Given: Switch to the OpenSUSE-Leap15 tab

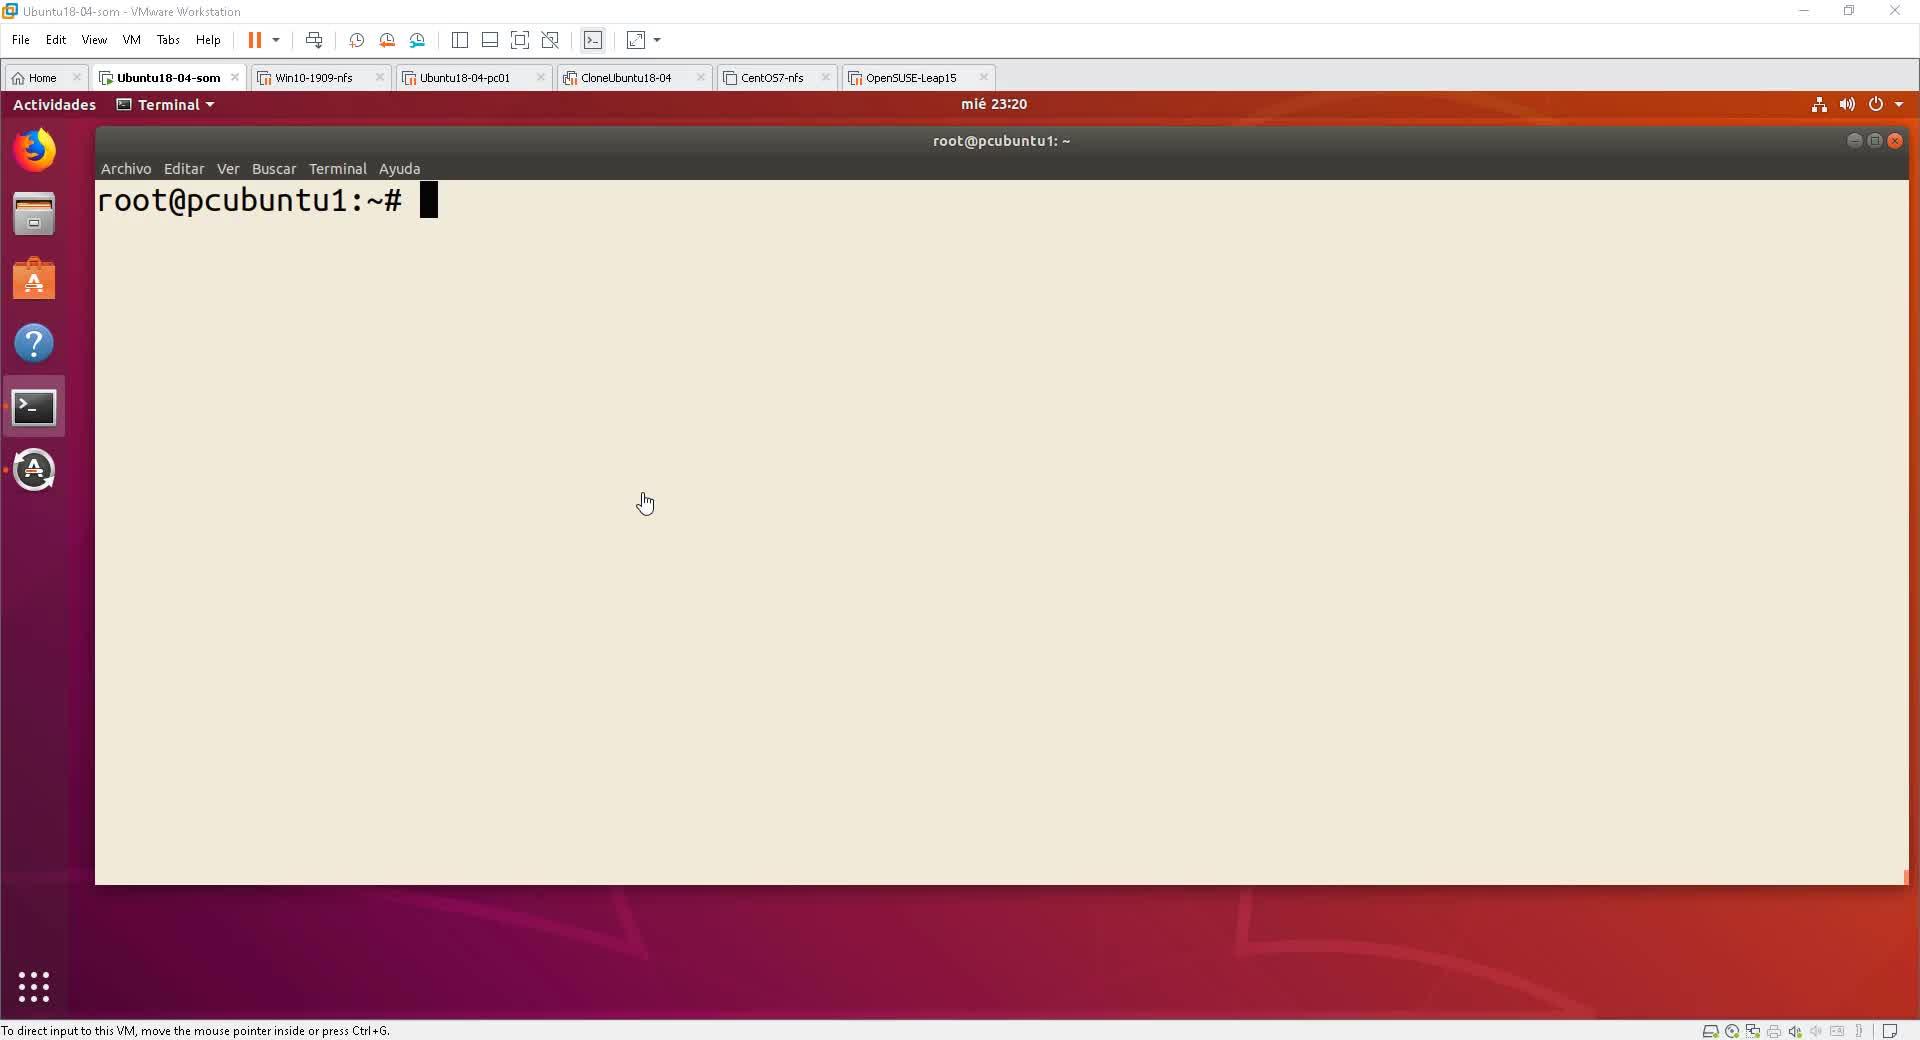Looking at the screenshot, I should point(911,78).
